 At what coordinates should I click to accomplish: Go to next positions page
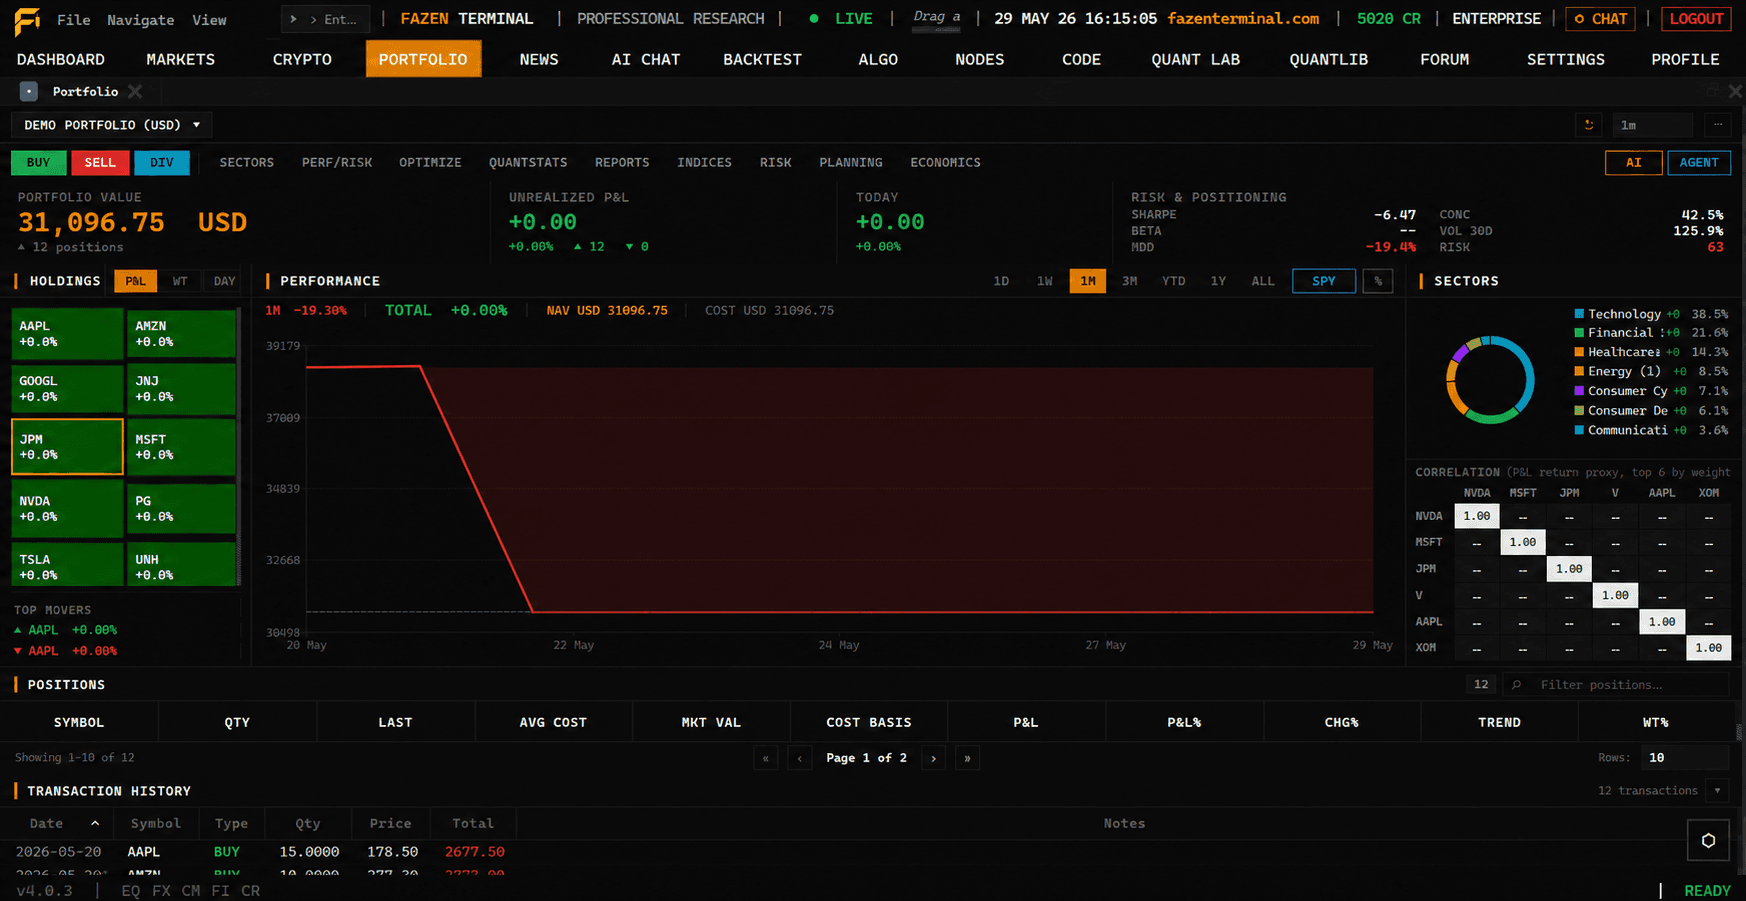point(934,758)
